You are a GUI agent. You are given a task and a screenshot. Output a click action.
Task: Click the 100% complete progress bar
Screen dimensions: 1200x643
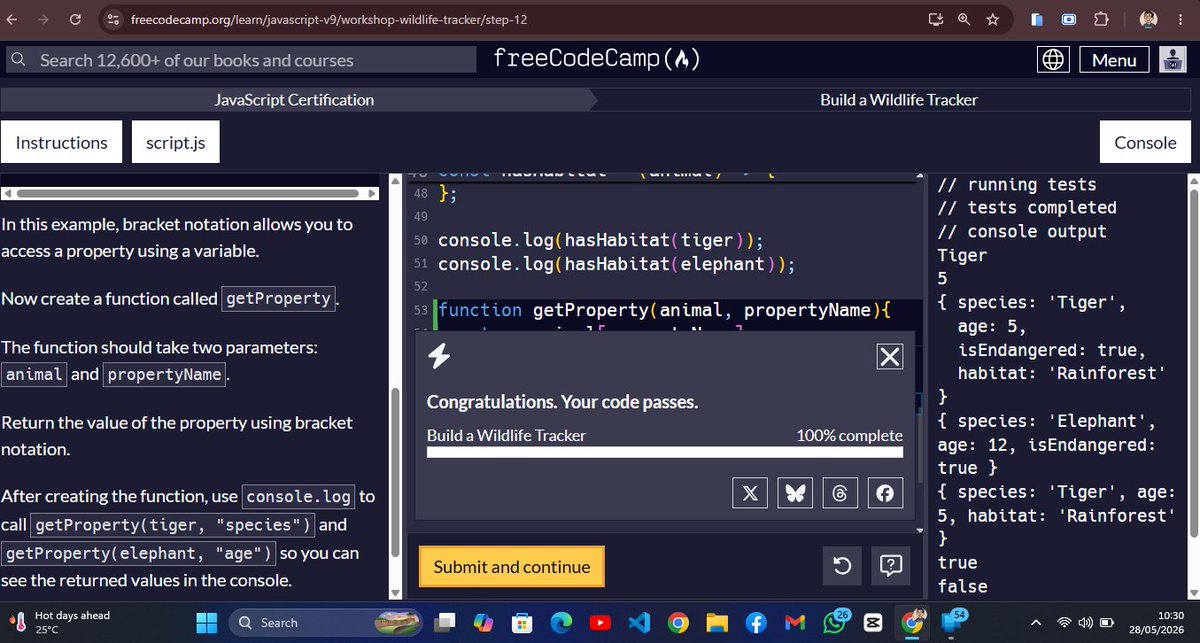[x=665, y=452]
